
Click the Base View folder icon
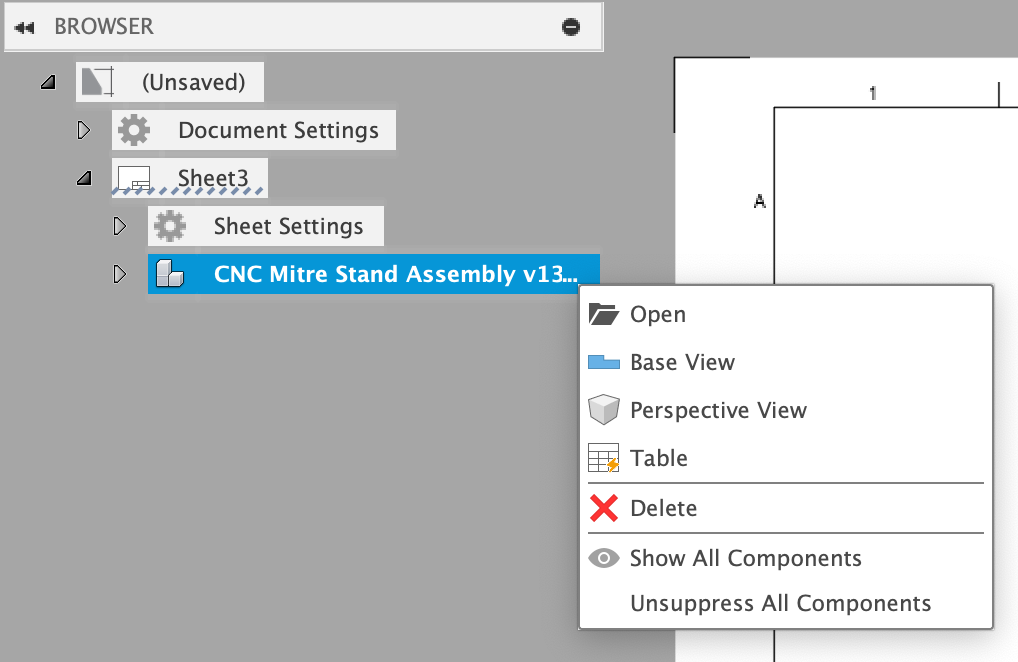tap(603, 361)
